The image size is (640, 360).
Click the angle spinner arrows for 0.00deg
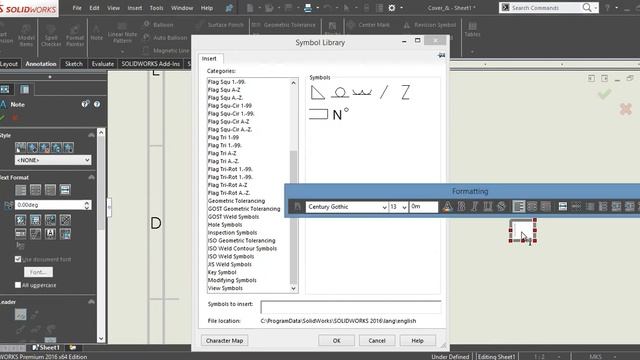[x=87, y=205]
